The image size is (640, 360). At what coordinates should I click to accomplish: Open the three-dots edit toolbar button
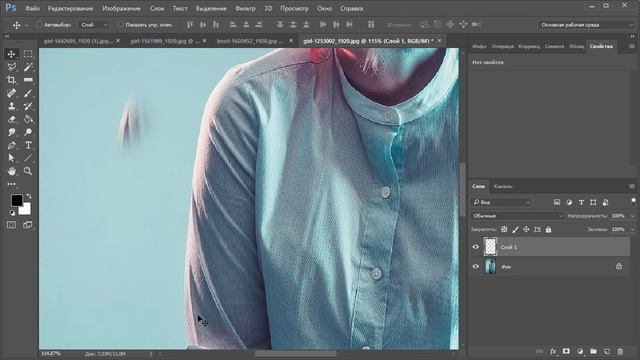point(11,184)
